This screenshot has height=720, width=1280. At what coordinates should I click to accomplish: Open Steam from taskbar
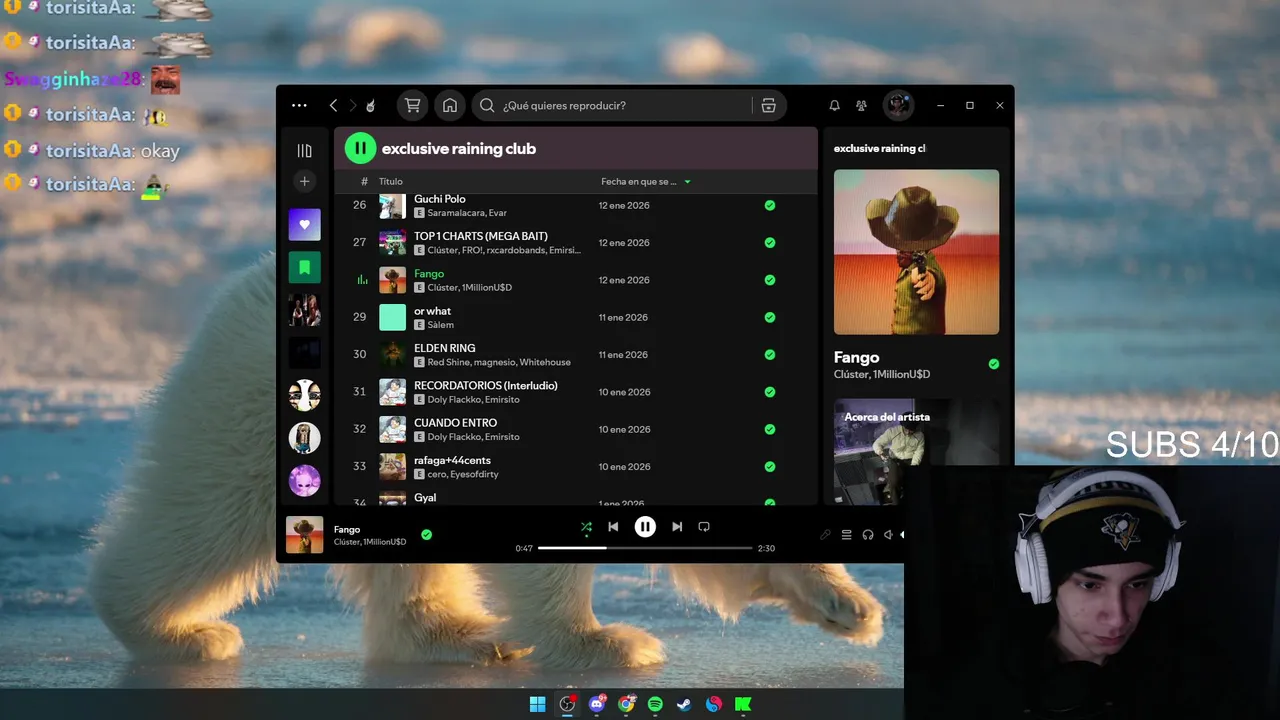pyautogui.click(x=684, y=704)
